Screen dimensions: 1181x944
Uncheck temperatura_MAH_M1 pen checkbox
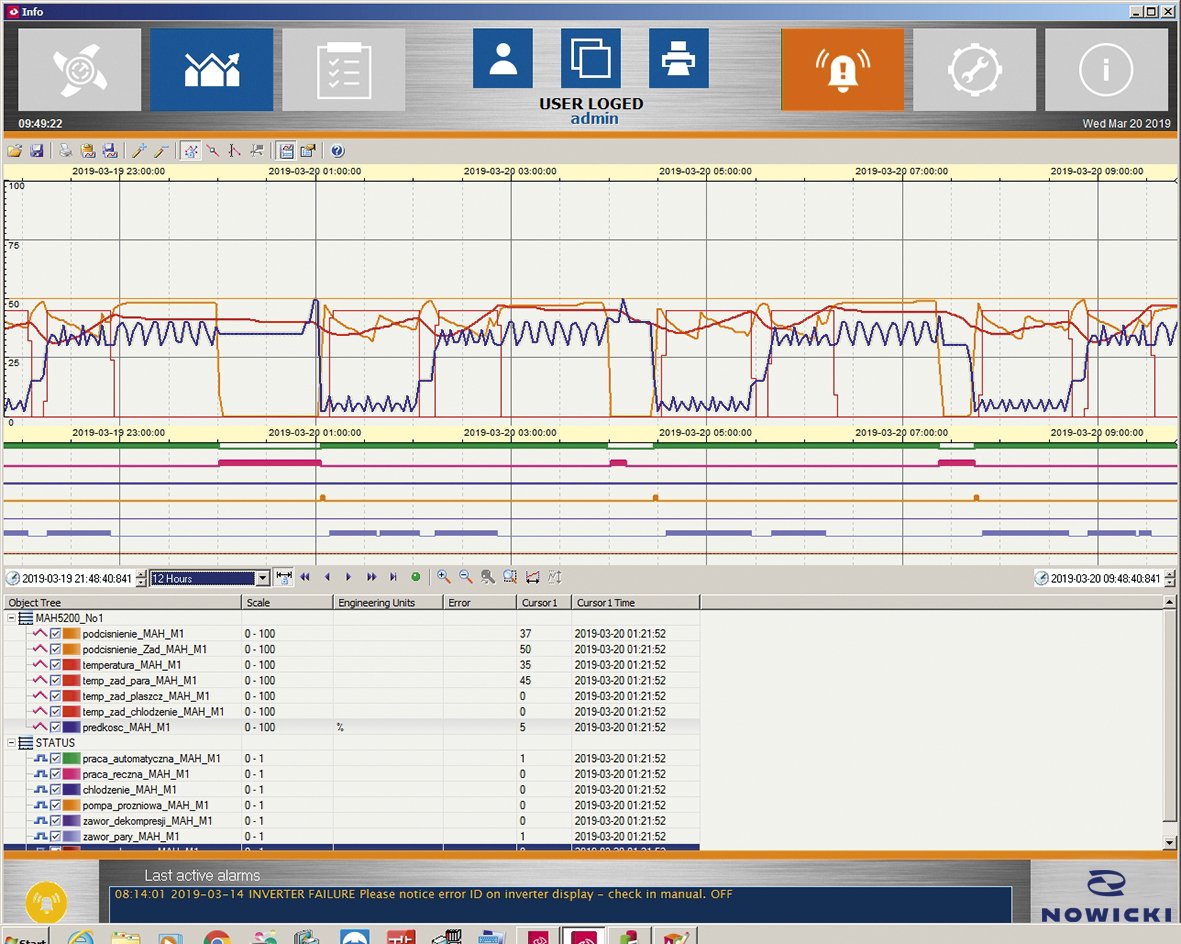56,664
